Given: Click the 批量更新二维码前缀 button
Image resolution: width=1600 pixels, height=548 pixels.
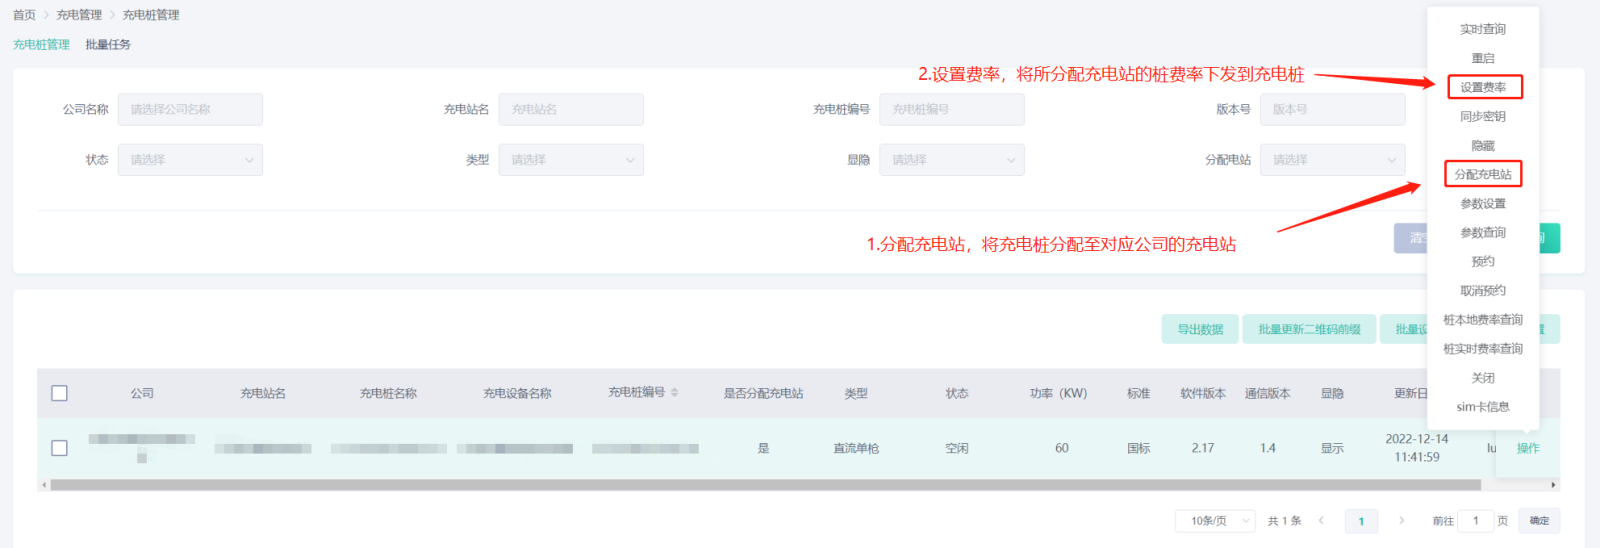Looking at the screenshot, I should pyautogui.click(x=1309, y=329).
